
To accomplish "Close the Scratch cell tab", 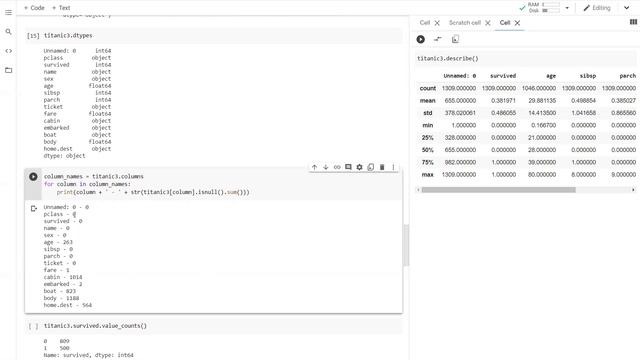I will tap(488, 23).
